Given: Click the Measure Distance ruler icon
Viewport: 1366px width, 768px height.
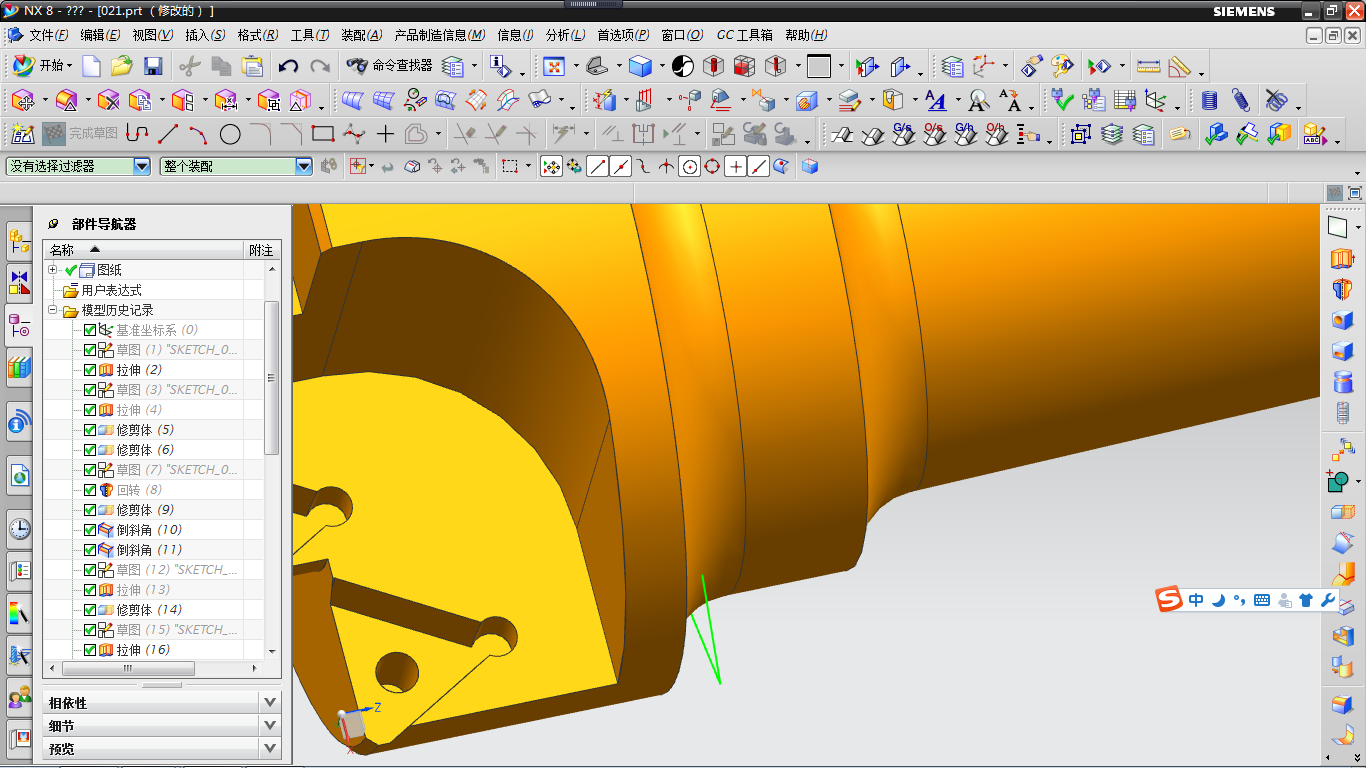Looking at the screenshot, I should tap(1149, 67).
